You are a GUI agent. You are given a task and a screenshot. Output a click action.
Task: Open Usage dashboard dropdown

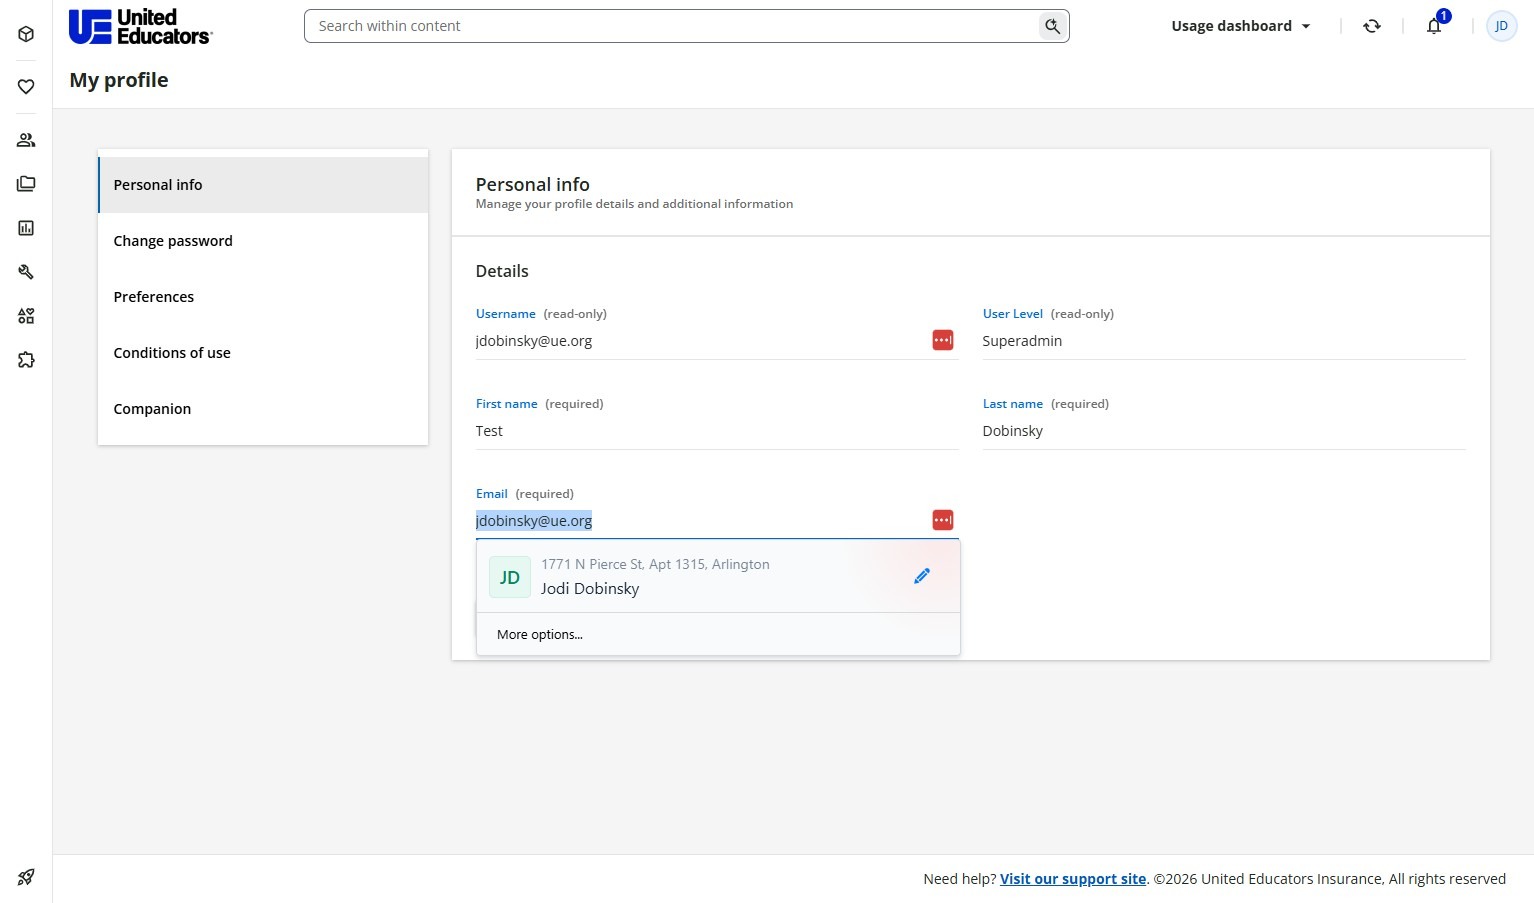click(x=1241, y=26)
